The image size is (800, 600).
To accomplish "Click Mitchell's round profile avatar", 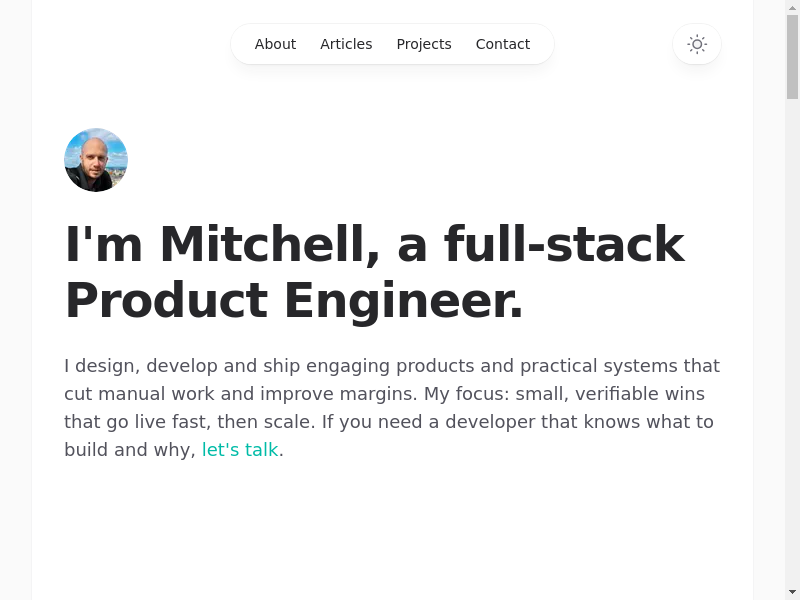I will [96, 160].
